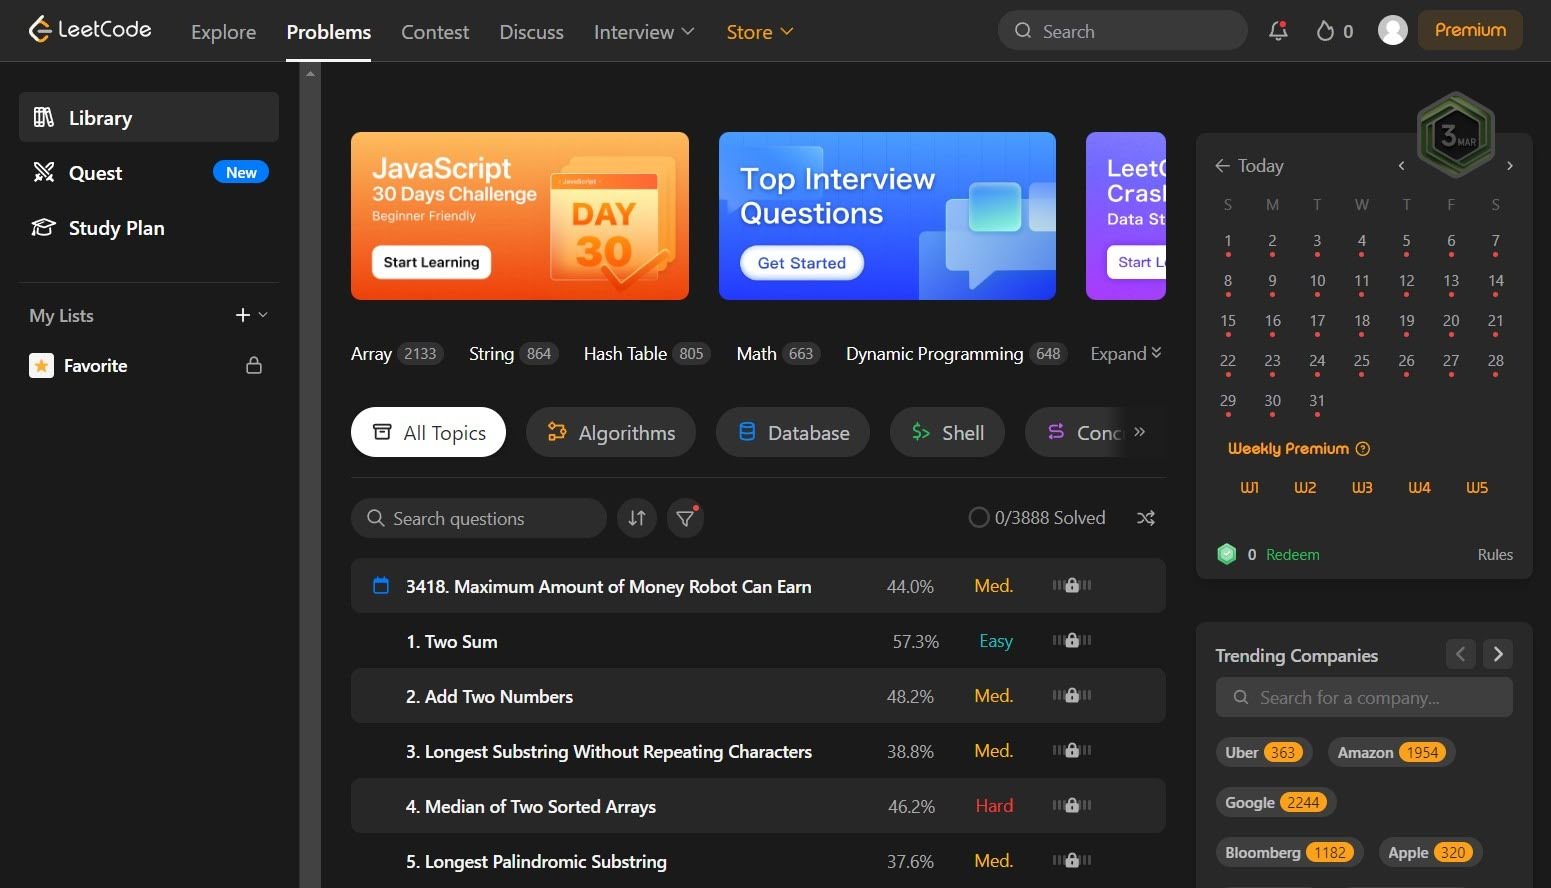Pick a random question shuffle icon
The width and height of the screenshot is (1551, 888).
pos(1146,518)
